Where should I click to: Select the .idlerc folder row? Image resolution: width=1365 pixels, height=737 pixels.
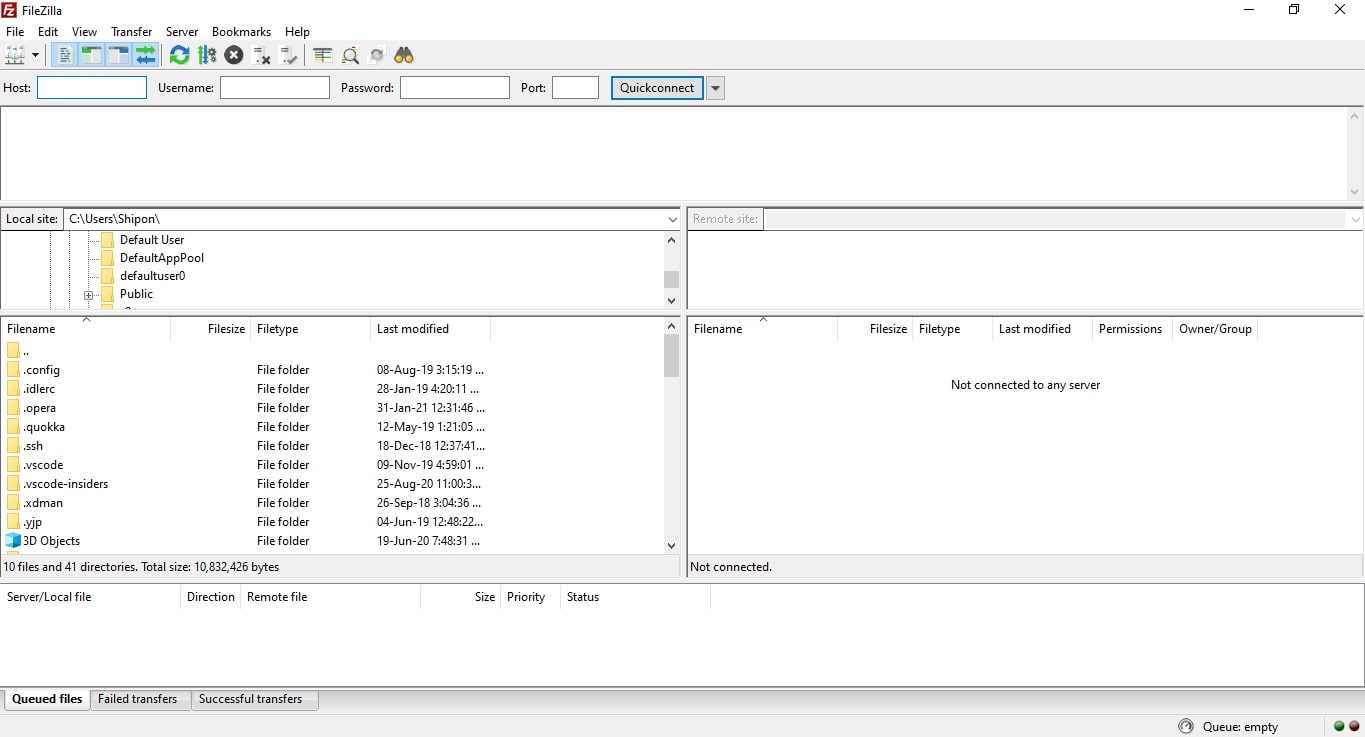click(332, 389)
